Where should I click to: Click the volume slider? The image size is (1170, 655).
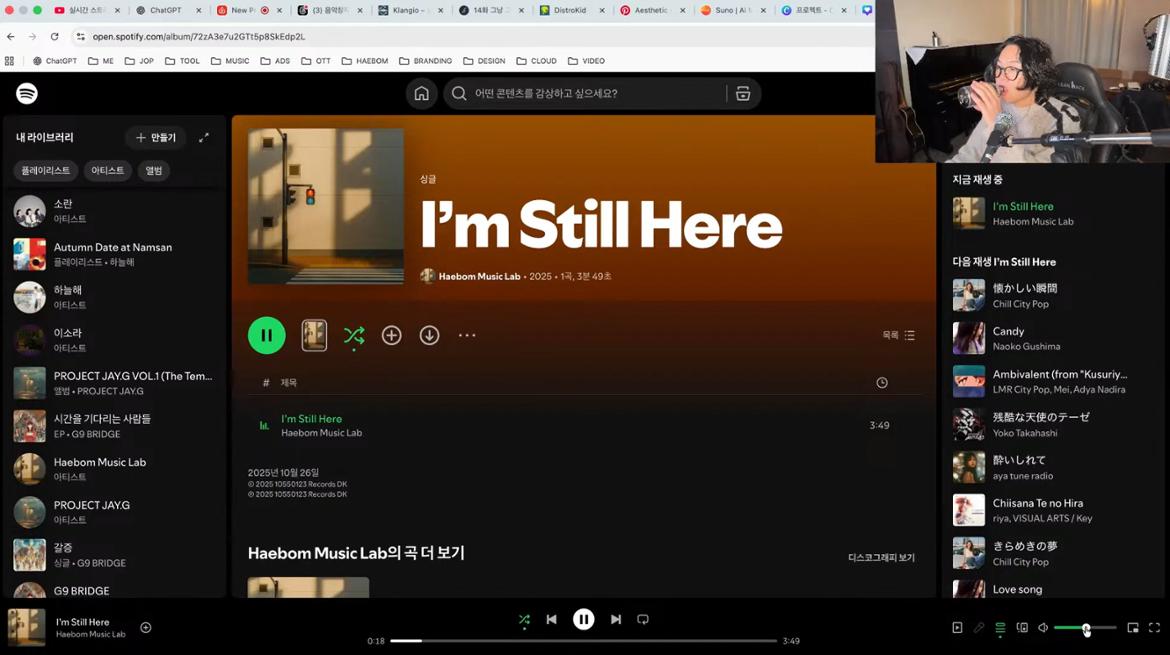[1084, 628]
